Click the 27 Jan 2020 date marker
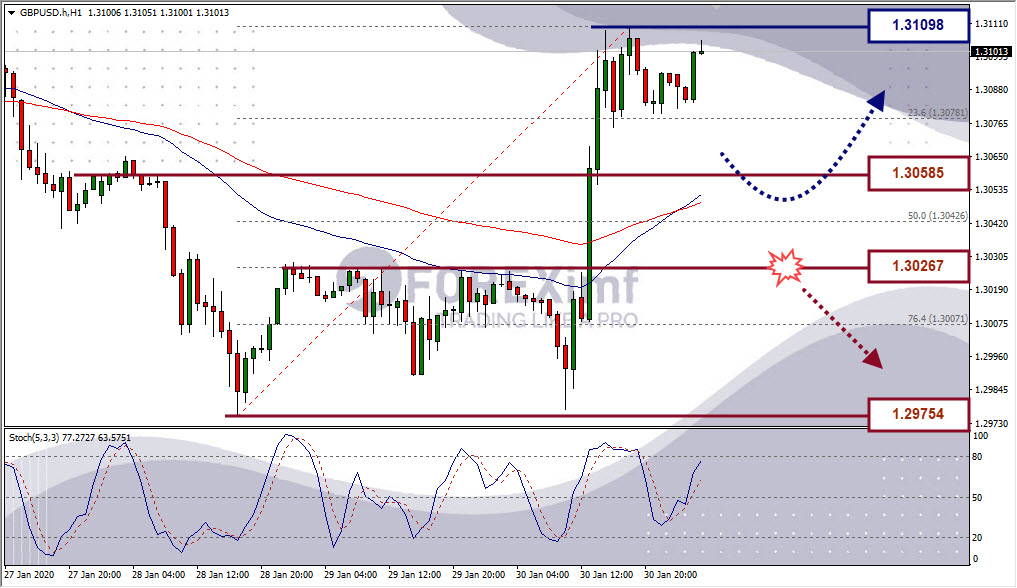1017x588 pixels. pos(29,575)
